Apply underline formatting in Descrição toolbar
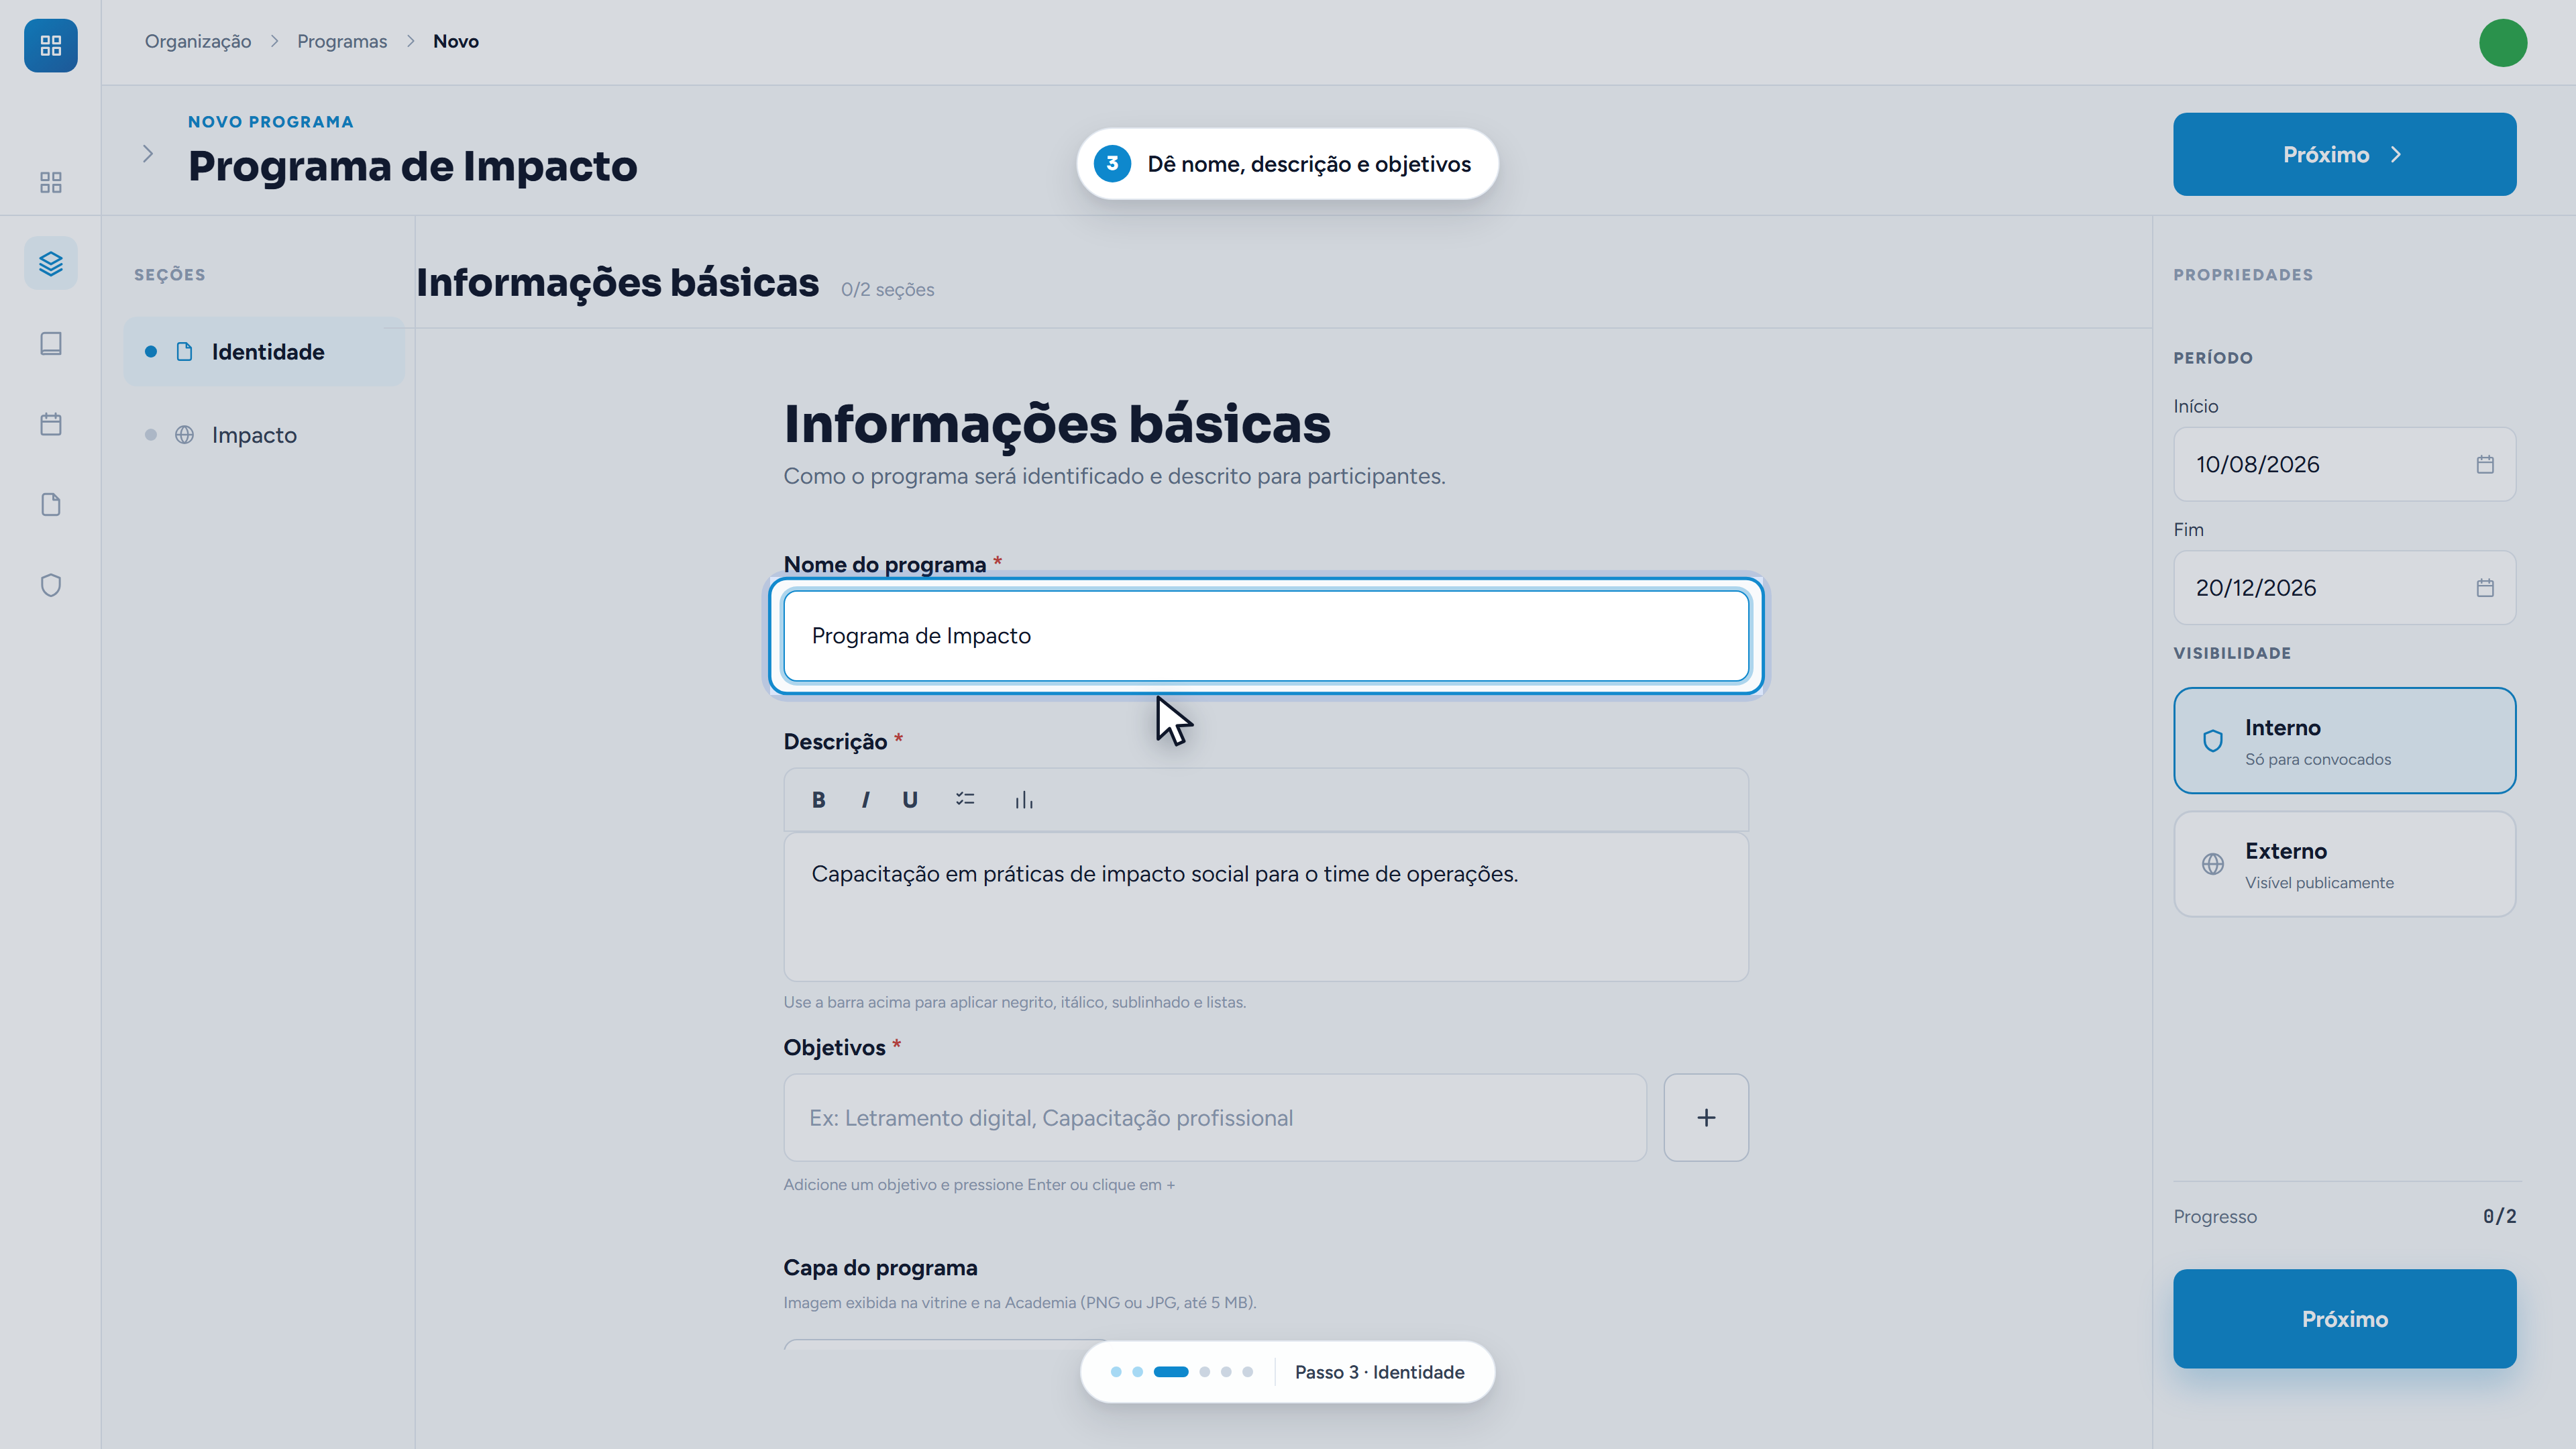The width and height of the screenshot is (2576, 1449). 910,800
